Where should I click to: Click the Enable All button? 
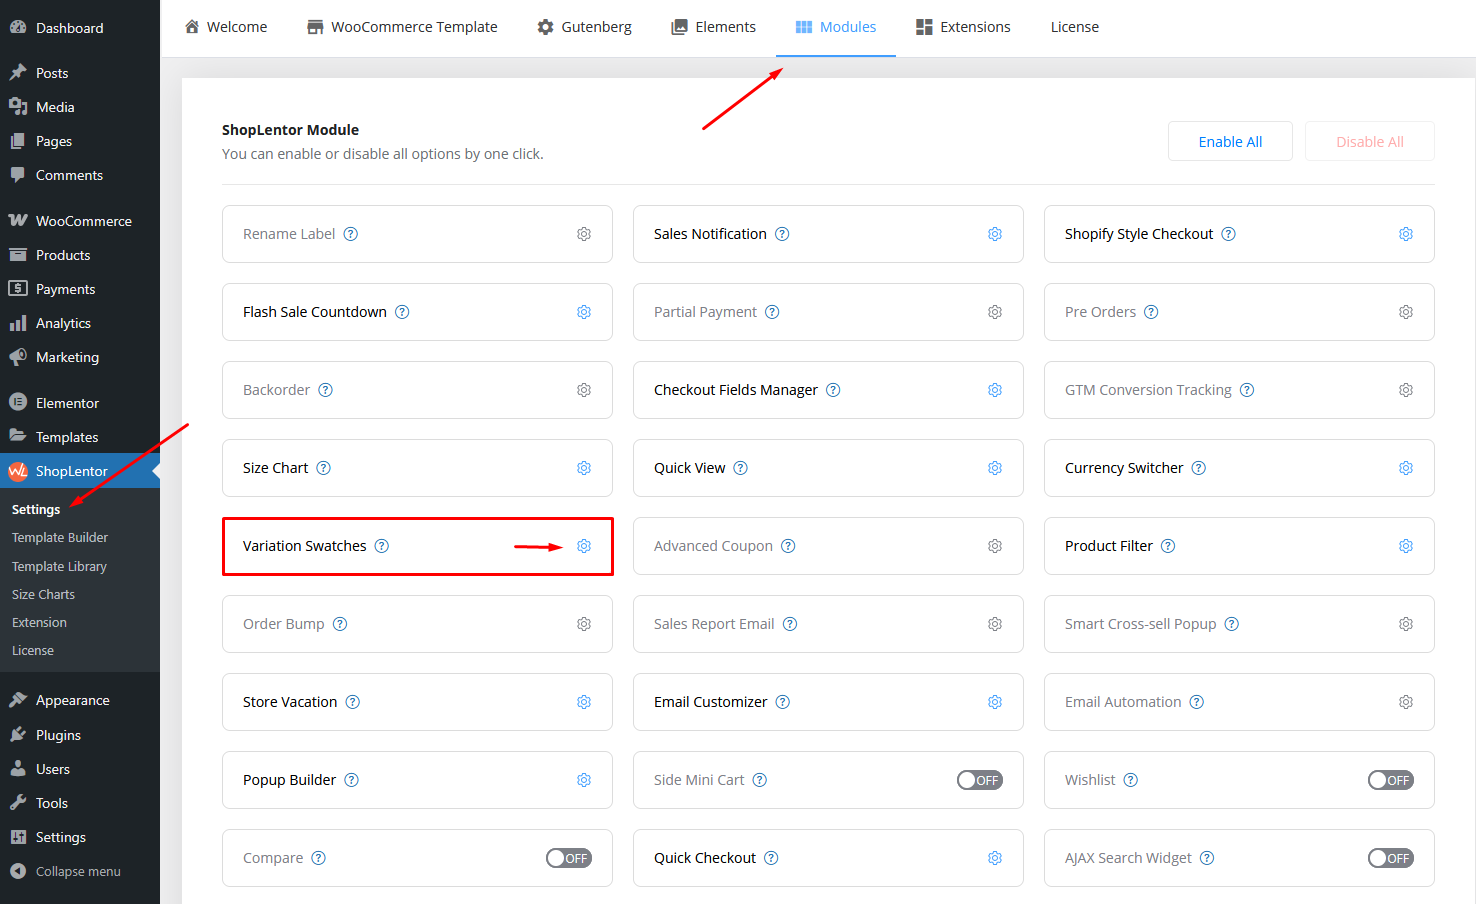1230,142
